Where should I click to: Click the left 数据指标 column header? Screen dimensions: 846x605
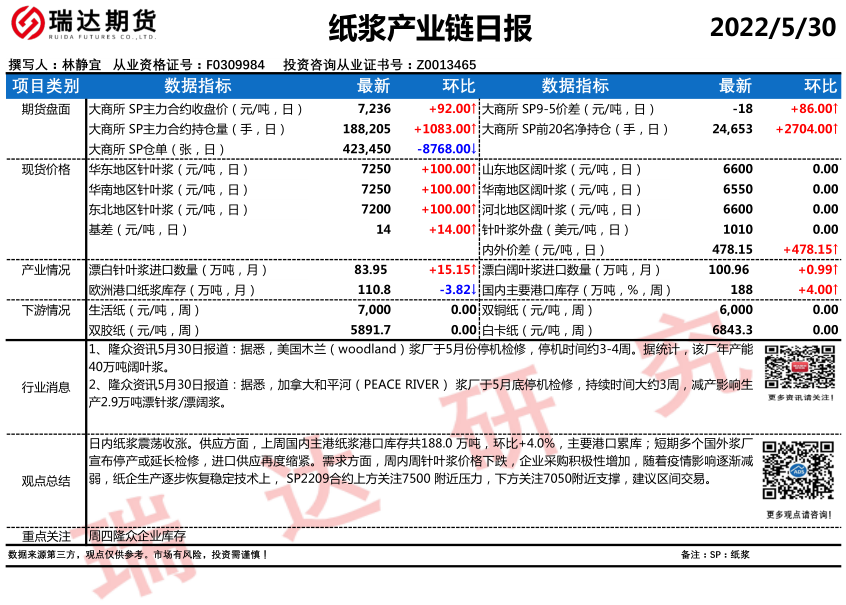pos(198,86)
